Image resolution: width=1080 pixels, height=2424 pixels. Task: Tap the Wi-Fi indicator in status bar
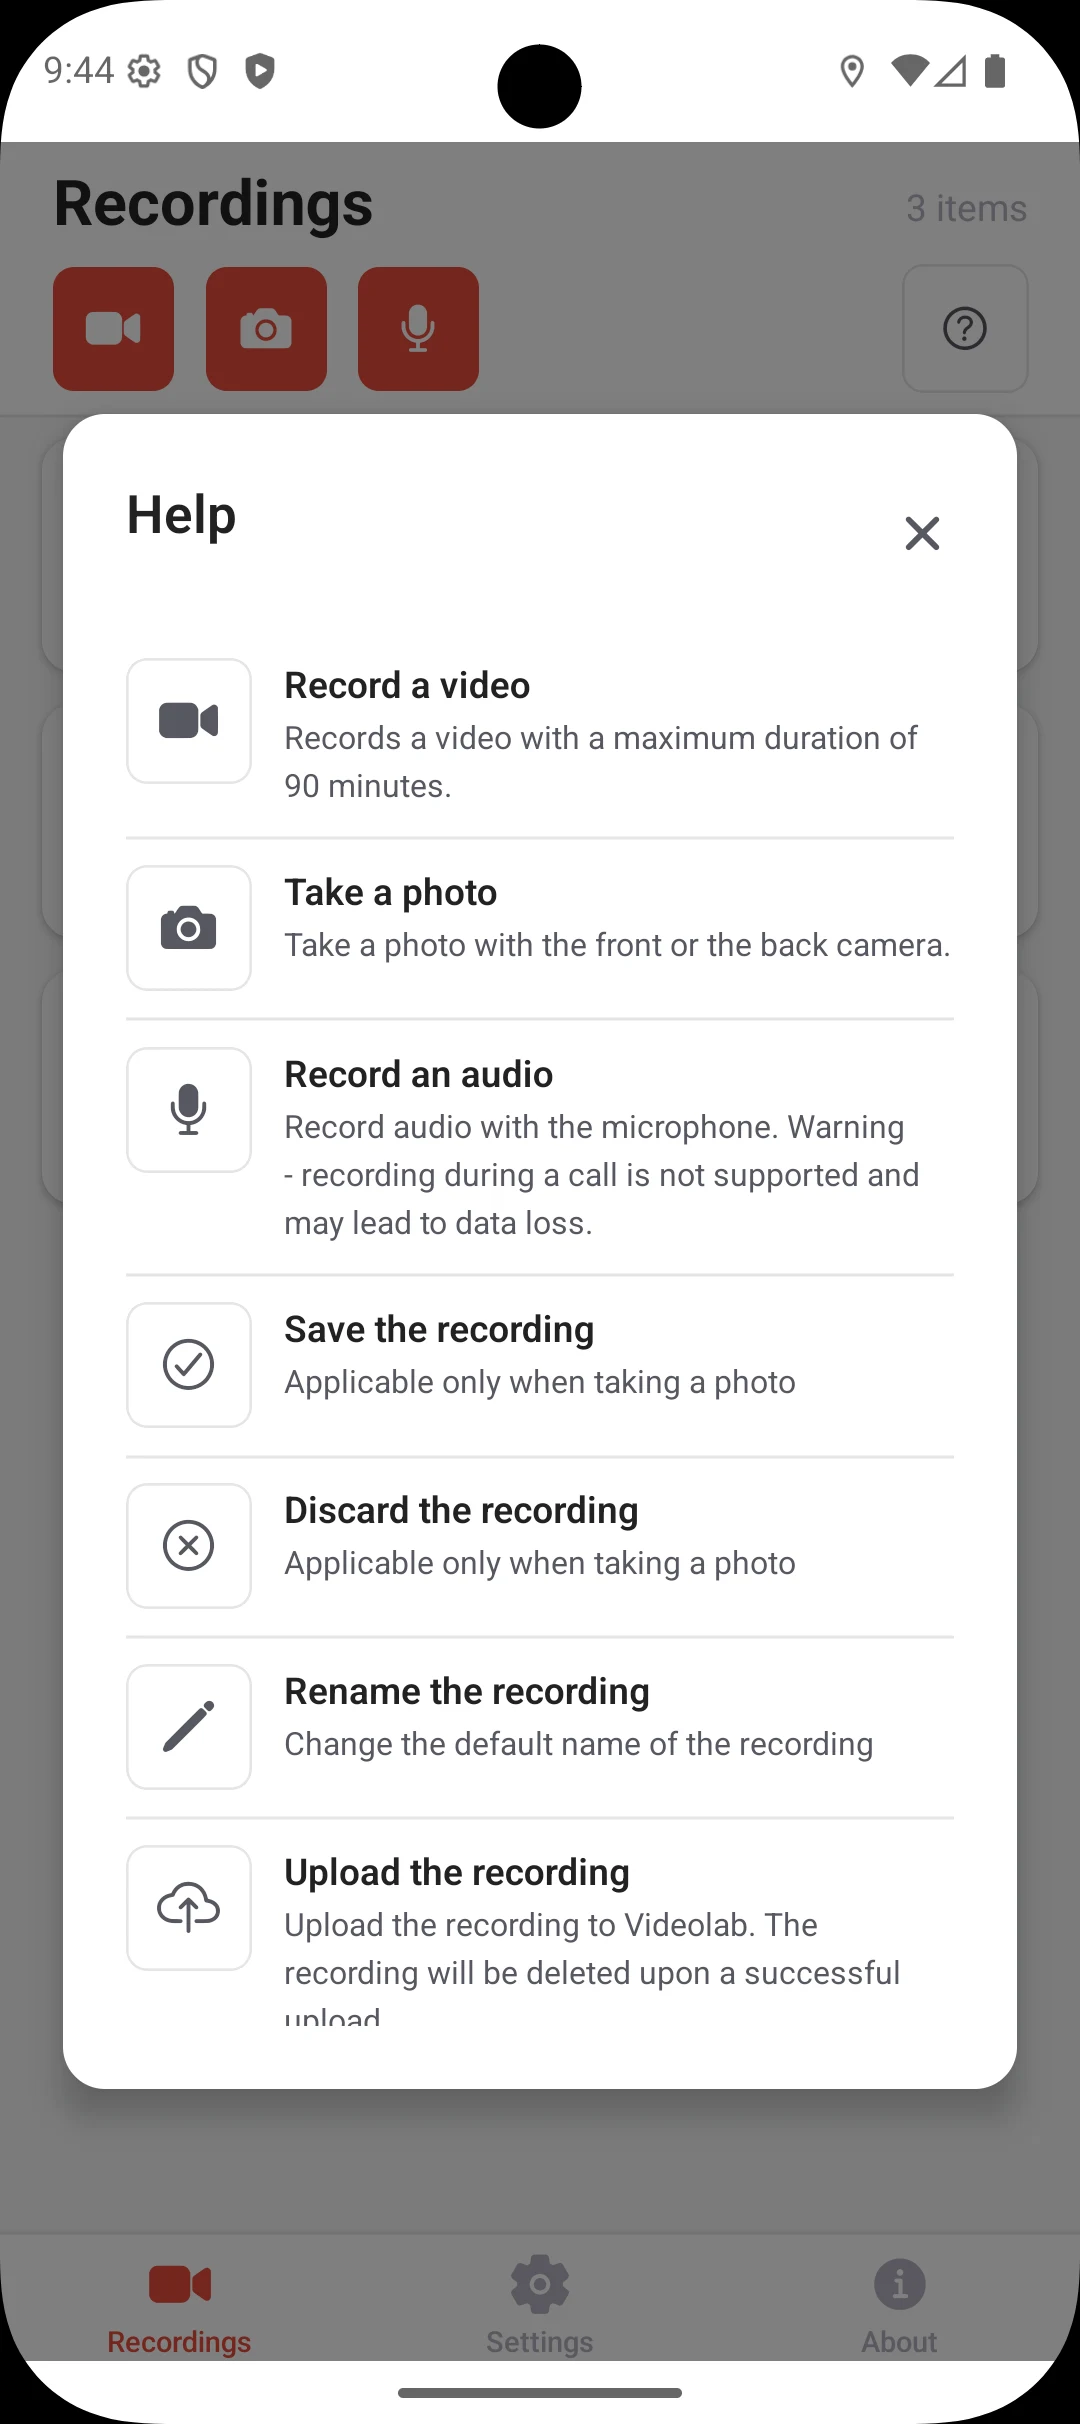(x=910, y=71)
